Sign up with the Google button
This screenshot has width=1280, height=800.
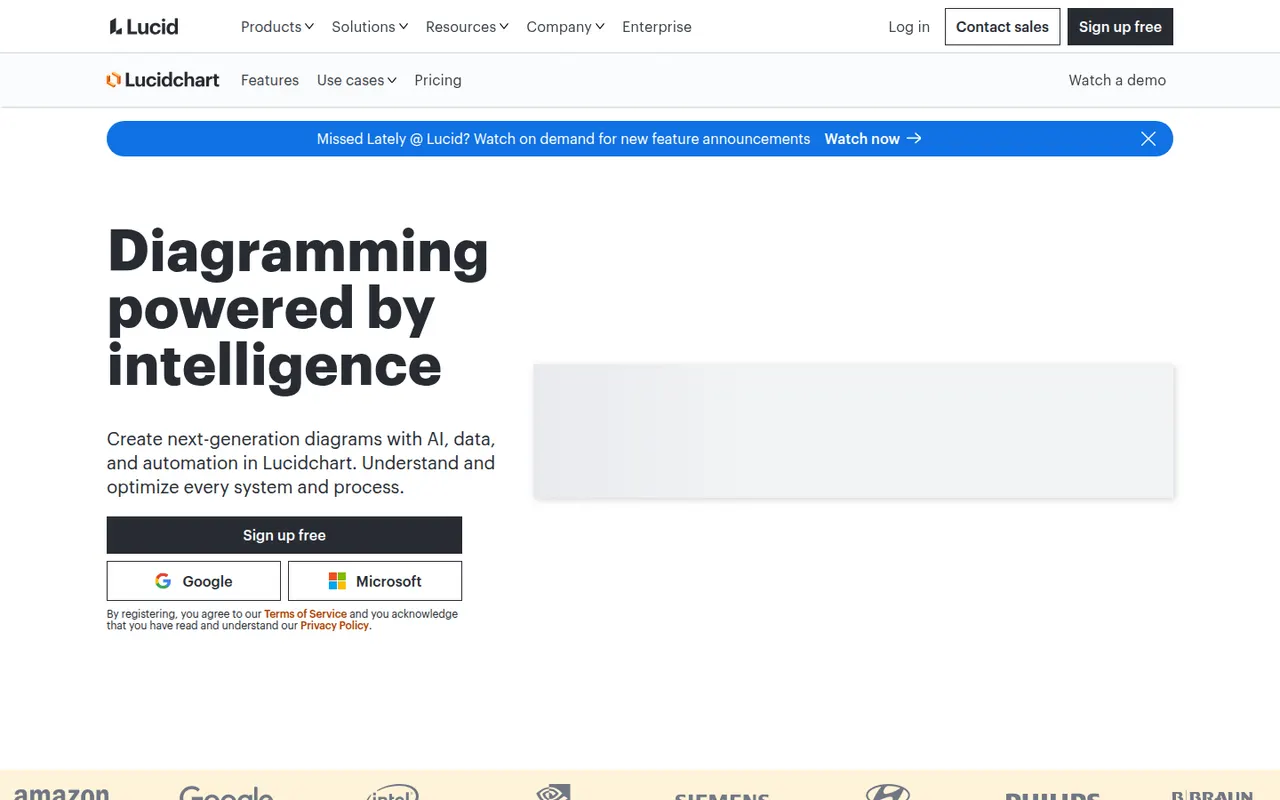[x=194, y=581]
